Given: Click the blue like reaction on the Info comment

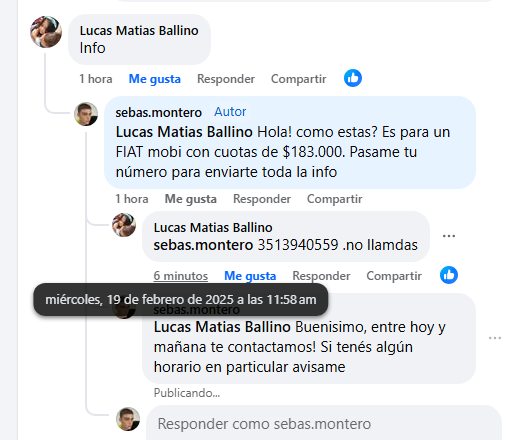Looking at the screenshot, I should pos(353,78).
